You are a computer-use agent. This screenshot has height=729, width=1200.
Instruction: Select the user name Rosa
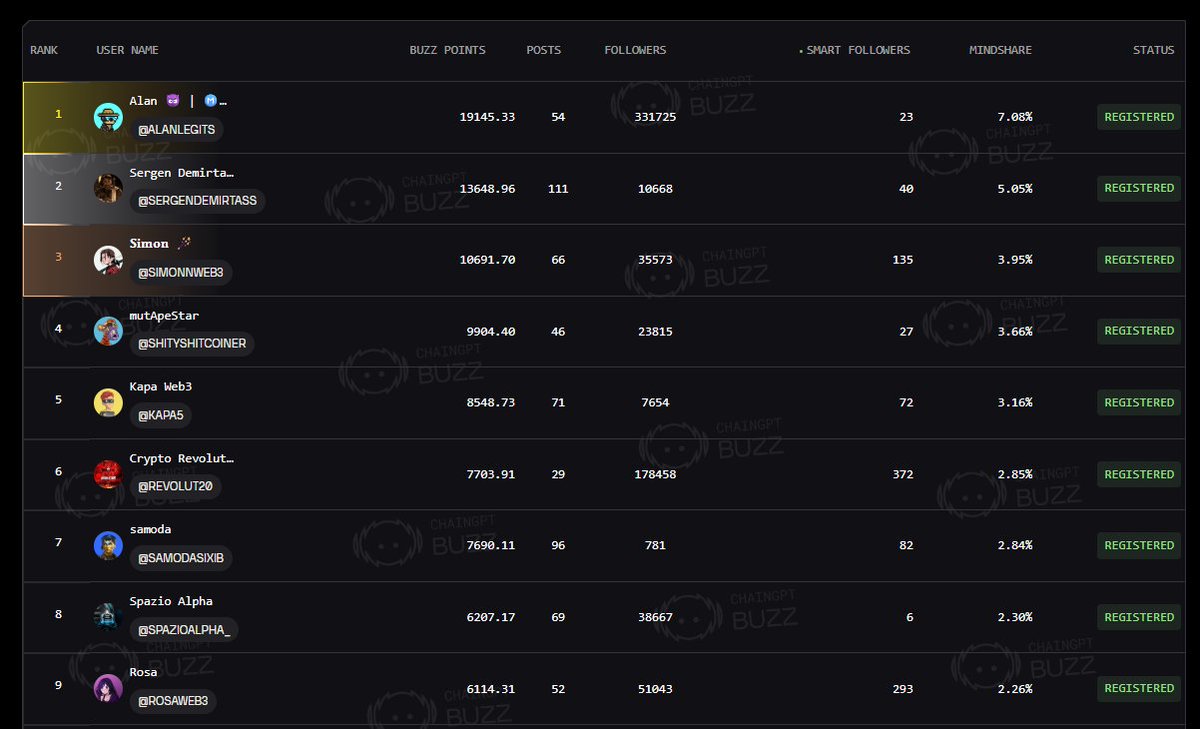pos(143,673)
